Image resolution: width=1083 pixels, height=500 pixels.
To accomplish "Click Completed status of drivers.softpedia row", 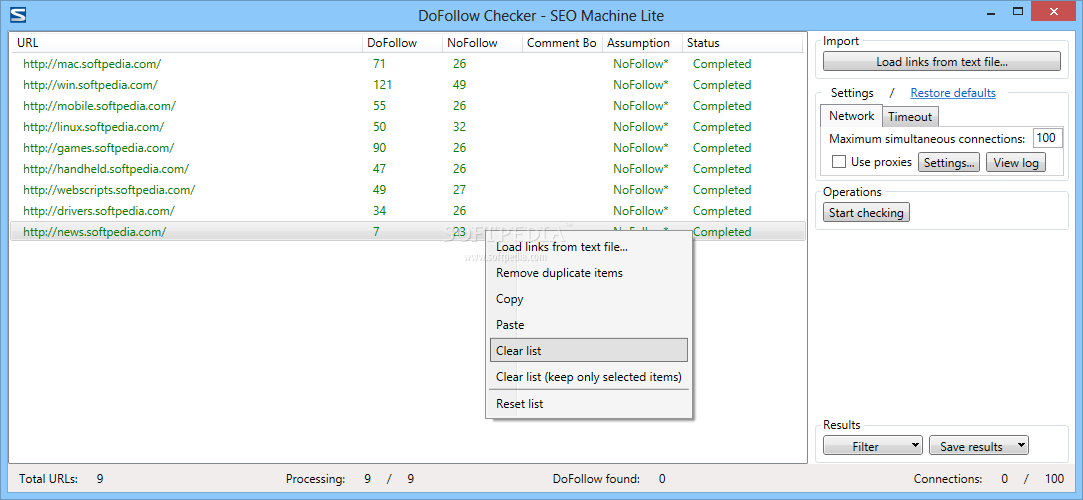I will point(722,211).
